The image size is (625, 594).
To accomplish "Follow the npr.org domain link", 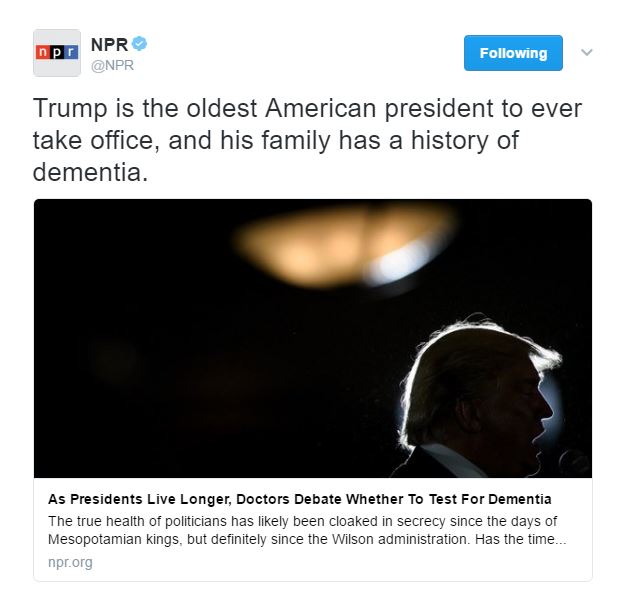I will (70, 562).
